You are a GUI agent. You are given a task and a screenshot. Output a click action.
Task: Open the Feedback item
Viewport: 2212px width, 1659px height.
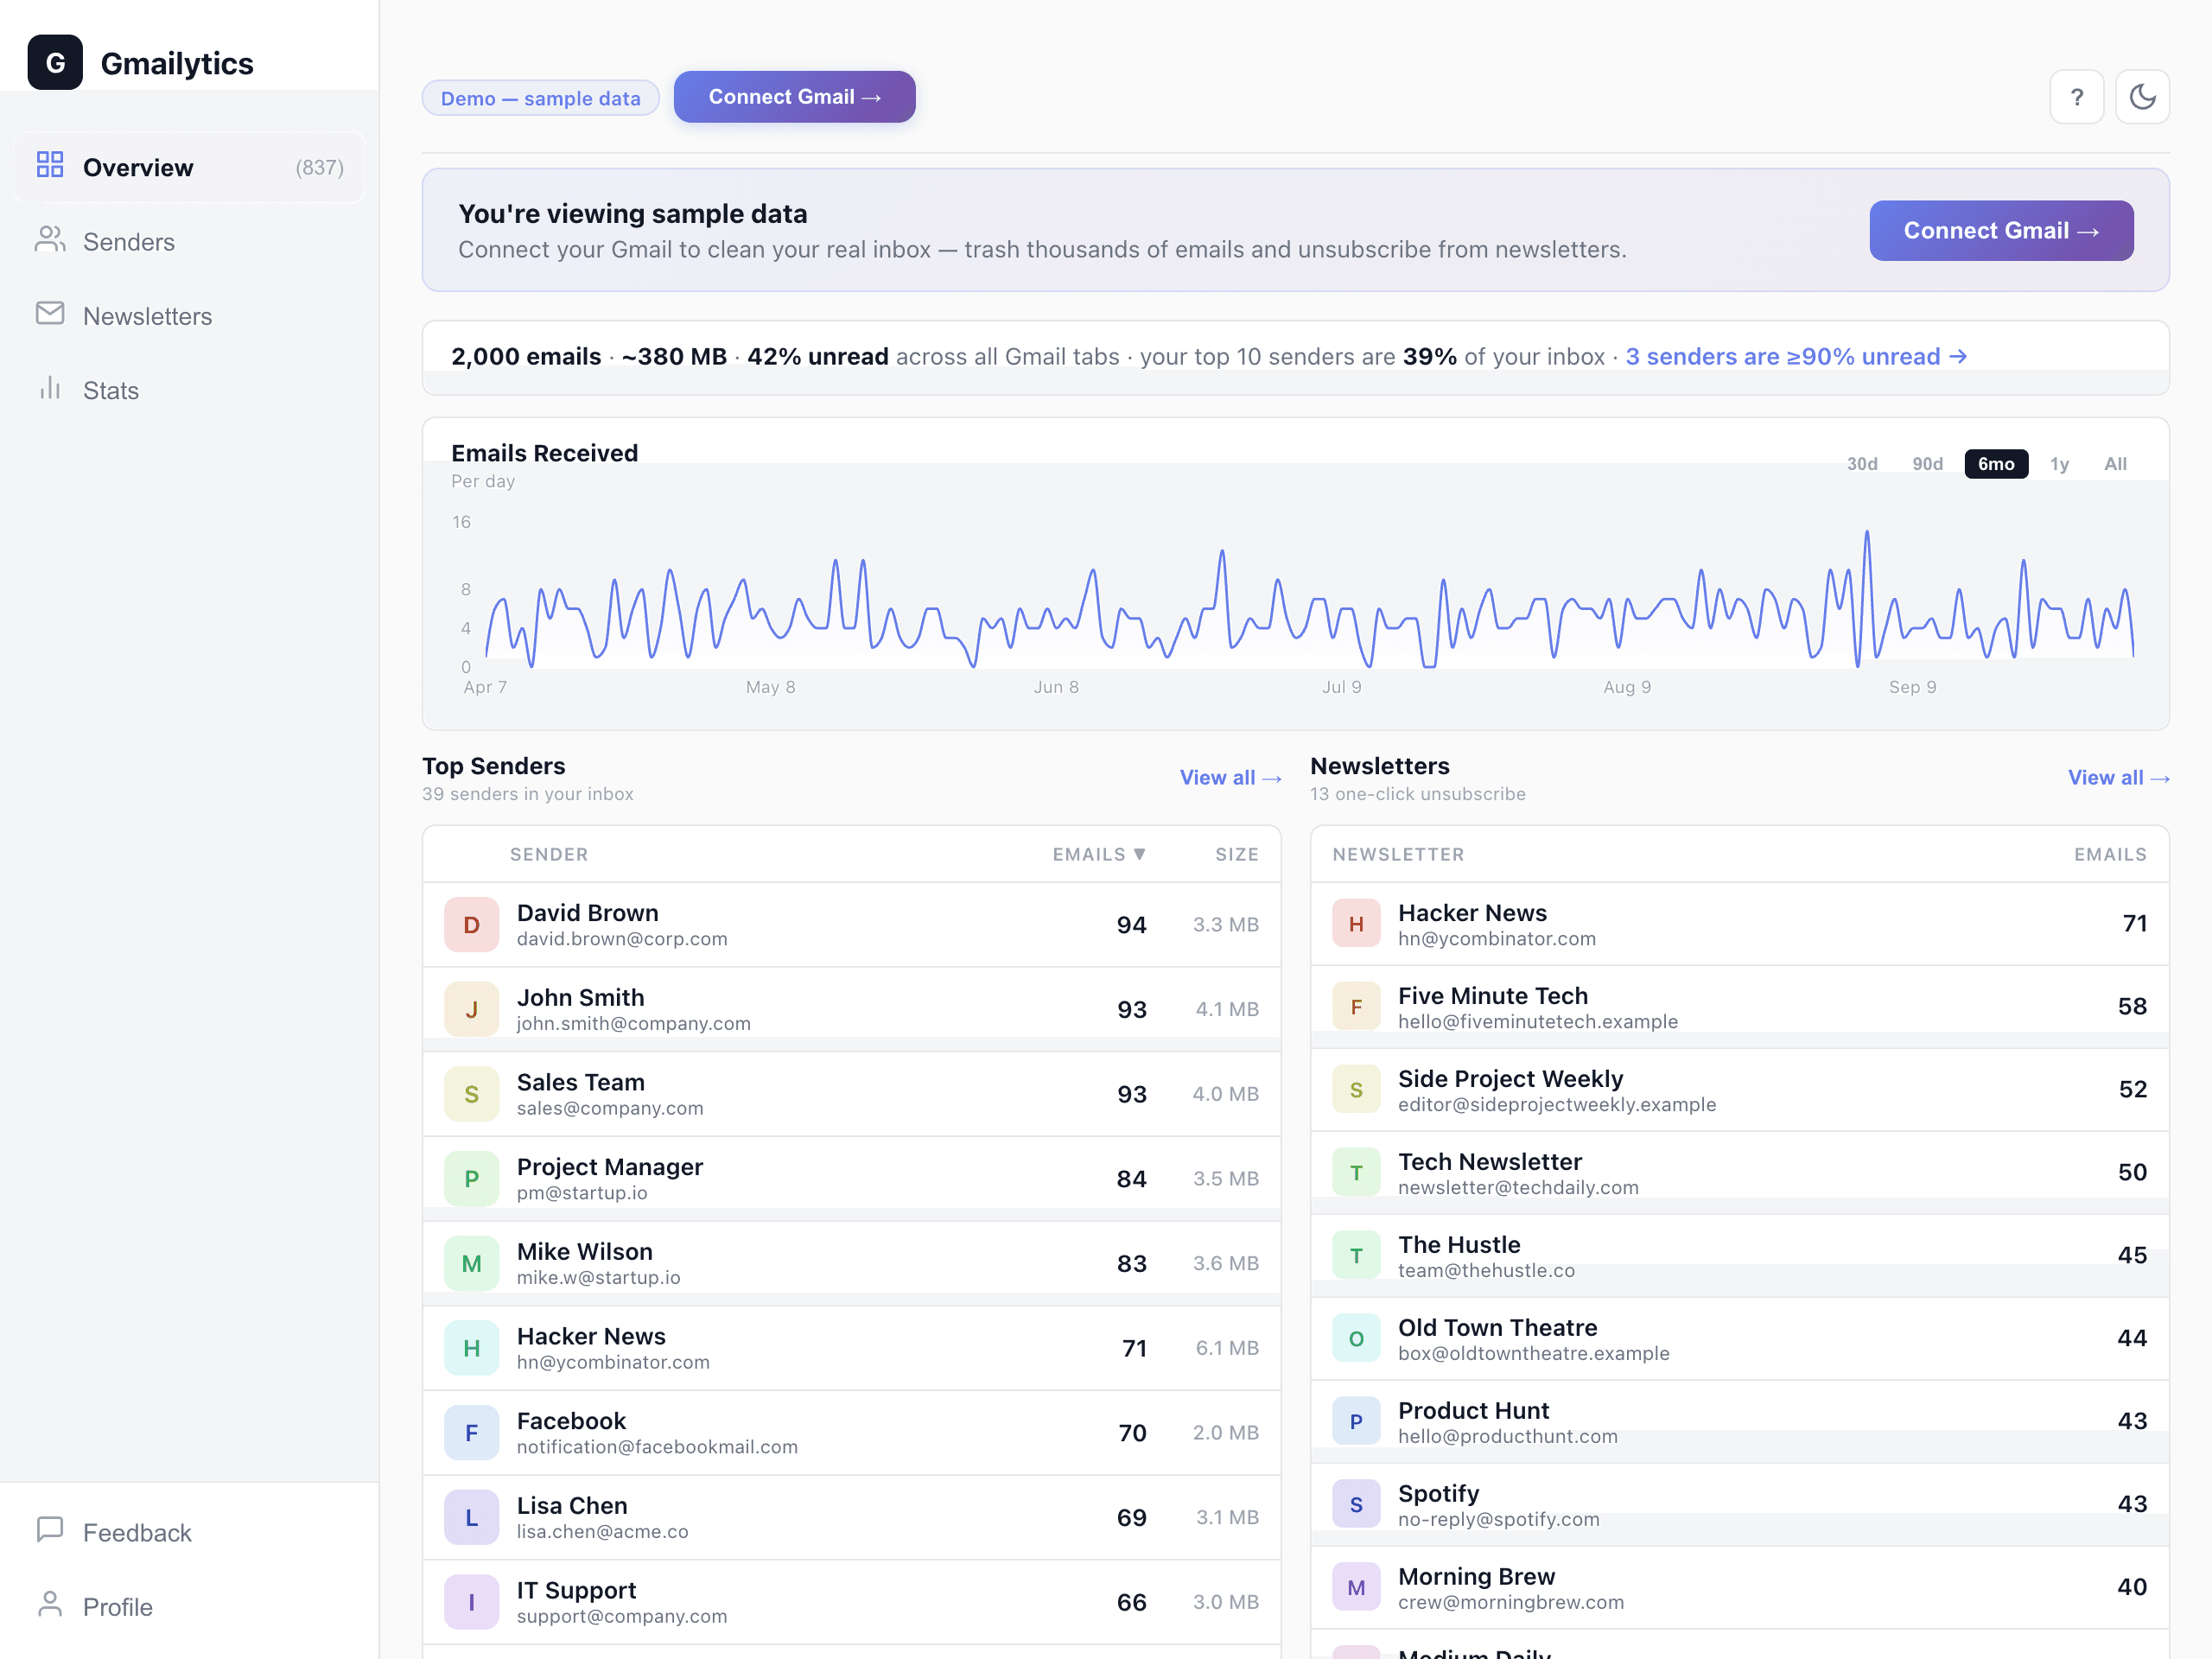point(190,1532)
